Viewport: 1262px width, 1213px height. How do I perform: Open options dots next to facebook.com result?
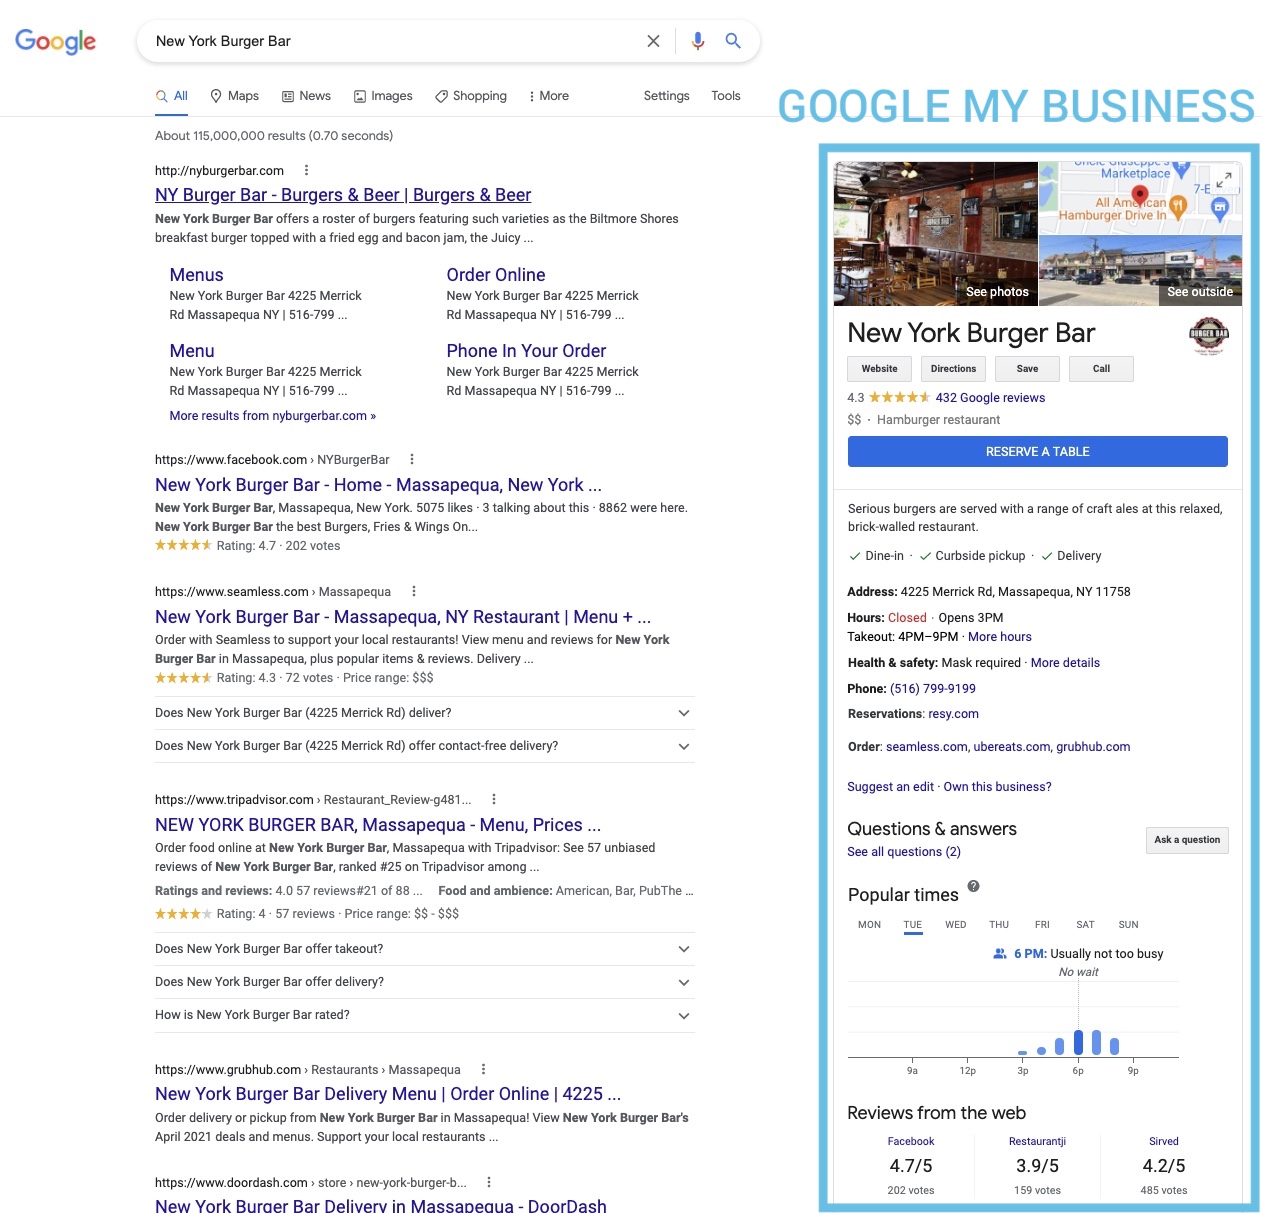tap(411, 459)
